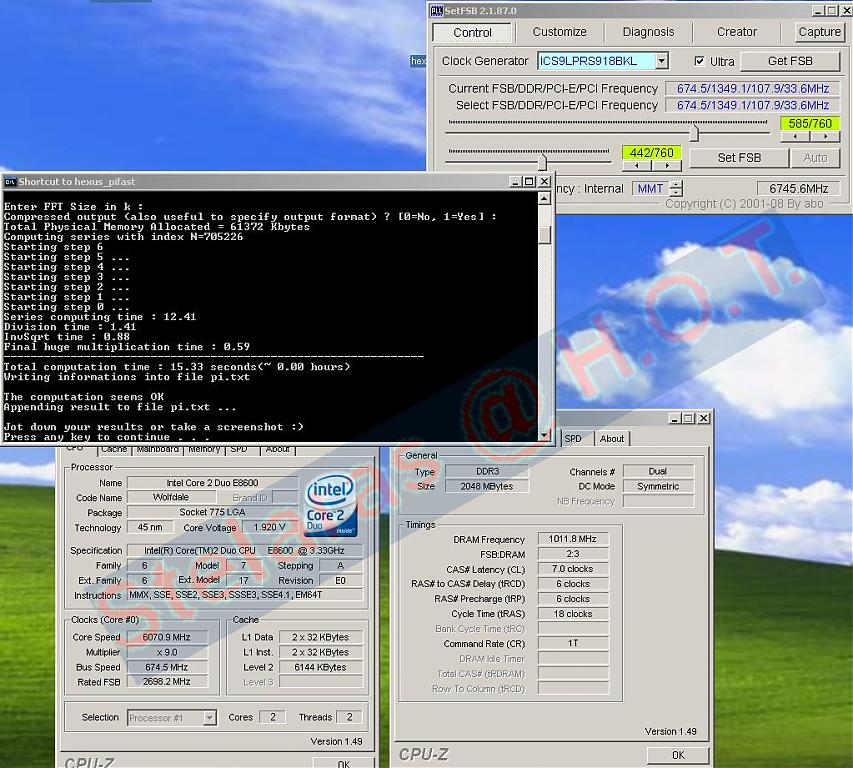
Task: Click the left arrow under 442/760
Action: point(636,165)
